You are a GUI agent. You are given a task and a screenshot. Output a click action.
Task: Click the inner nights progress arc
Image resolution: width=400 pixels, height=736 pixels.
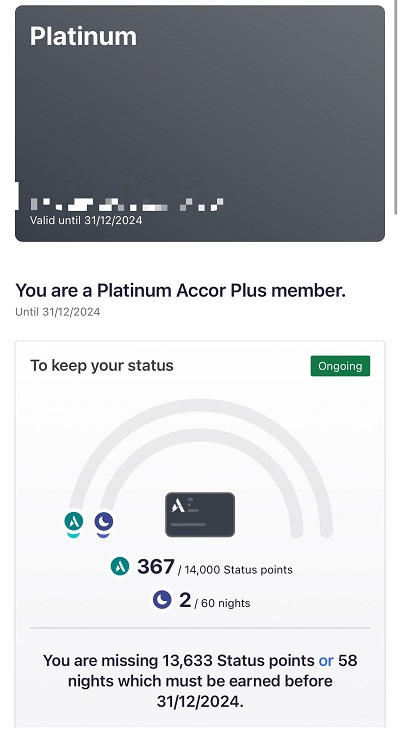[x=202, y=434]
